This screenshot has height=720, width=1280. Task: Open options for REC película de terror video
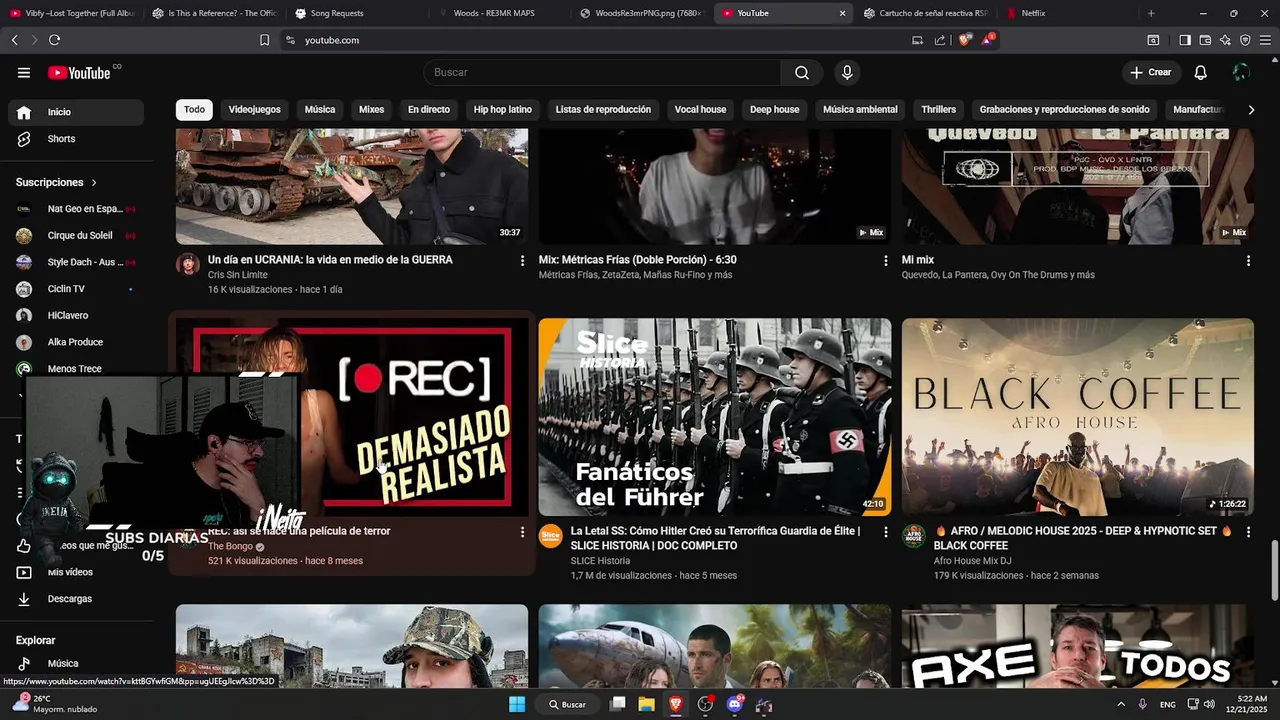(x=522, y=532)
